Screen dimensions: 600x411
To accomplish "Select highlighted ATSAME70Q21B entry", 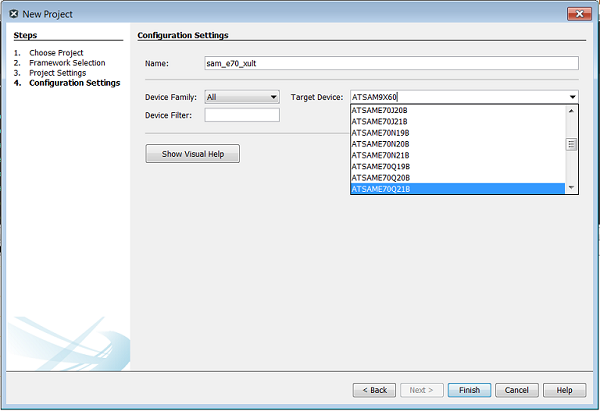I will coord(458,189).
